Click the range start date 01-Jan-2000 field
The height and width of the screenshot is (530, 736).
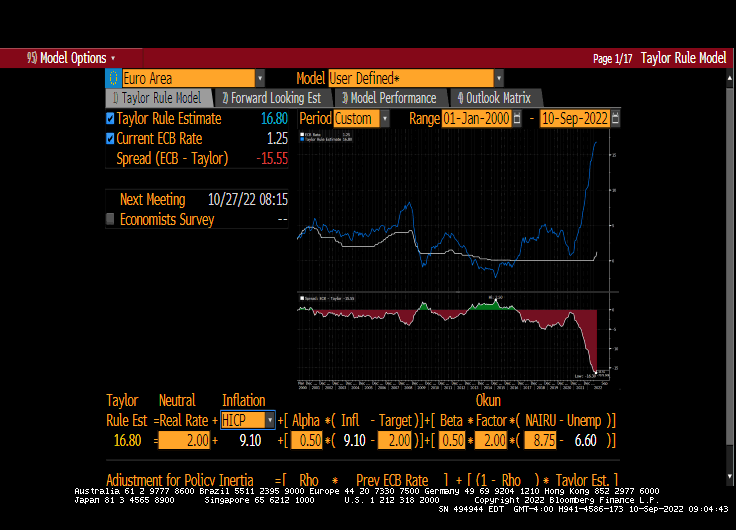[476, 119]
